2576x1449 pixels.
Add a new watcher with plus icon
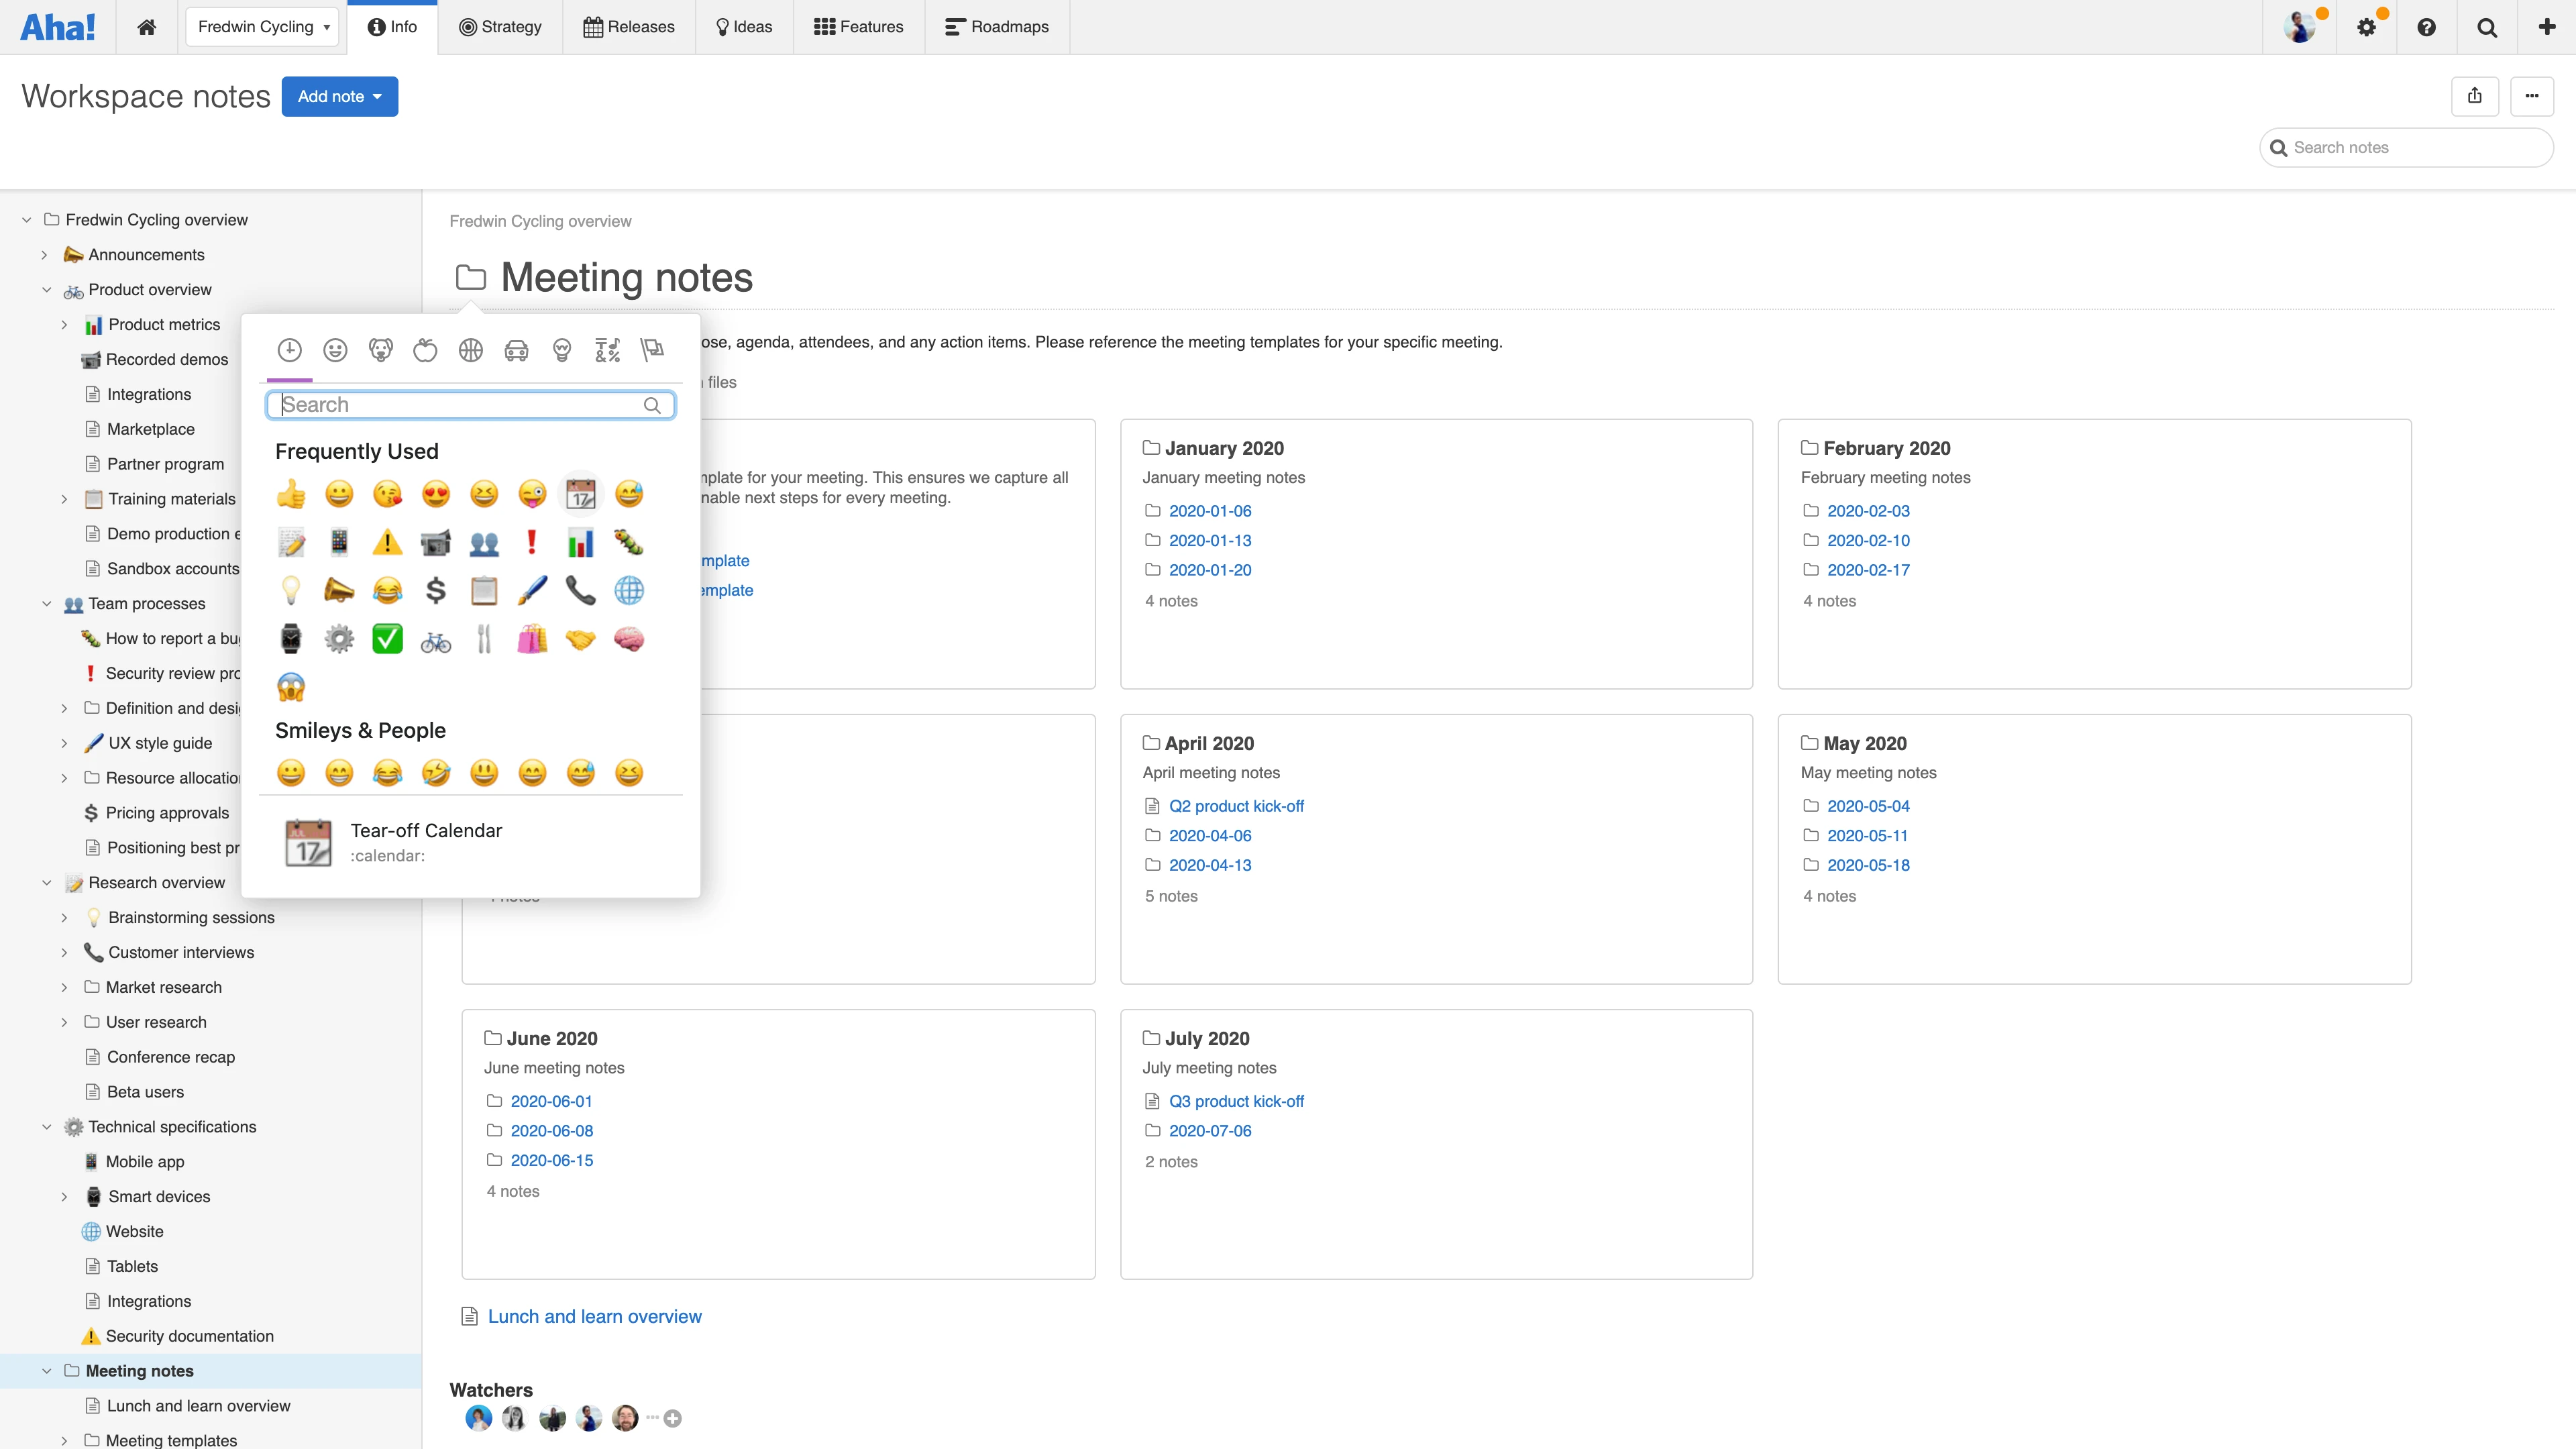coord(673,1418)
